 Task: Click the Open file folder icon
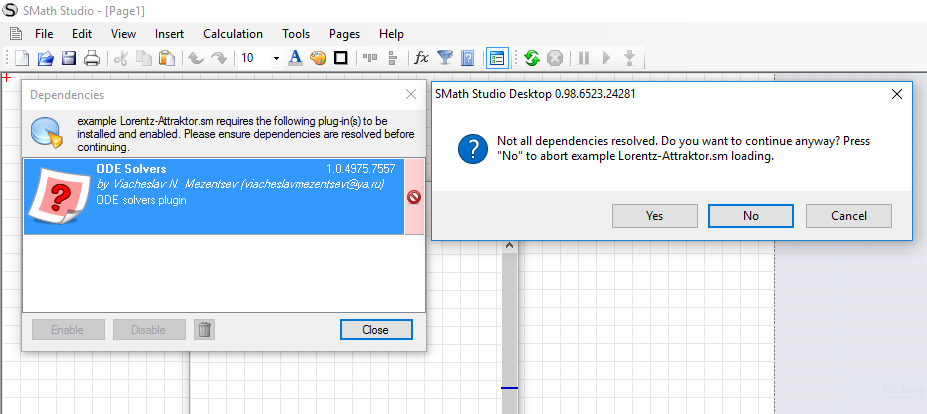click(45, 58)
